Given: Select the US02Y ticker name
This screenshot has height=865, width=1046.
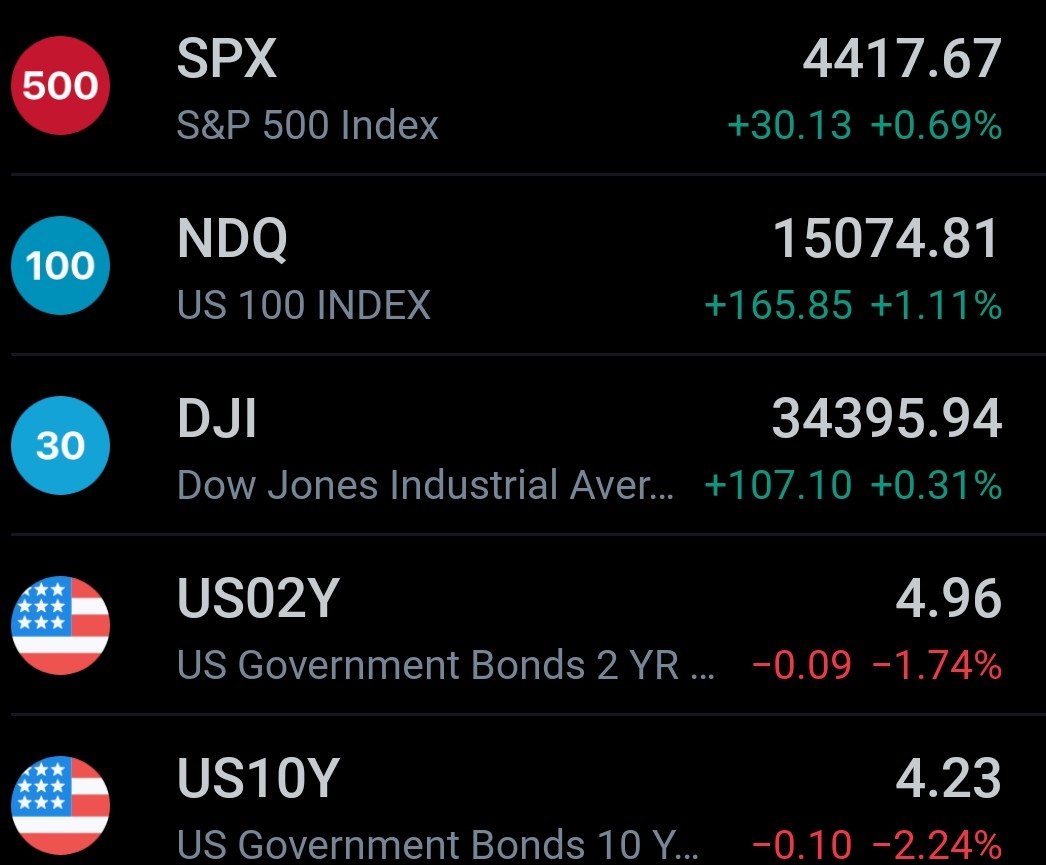Looking at the screenshot, I should tap(258, 600).
